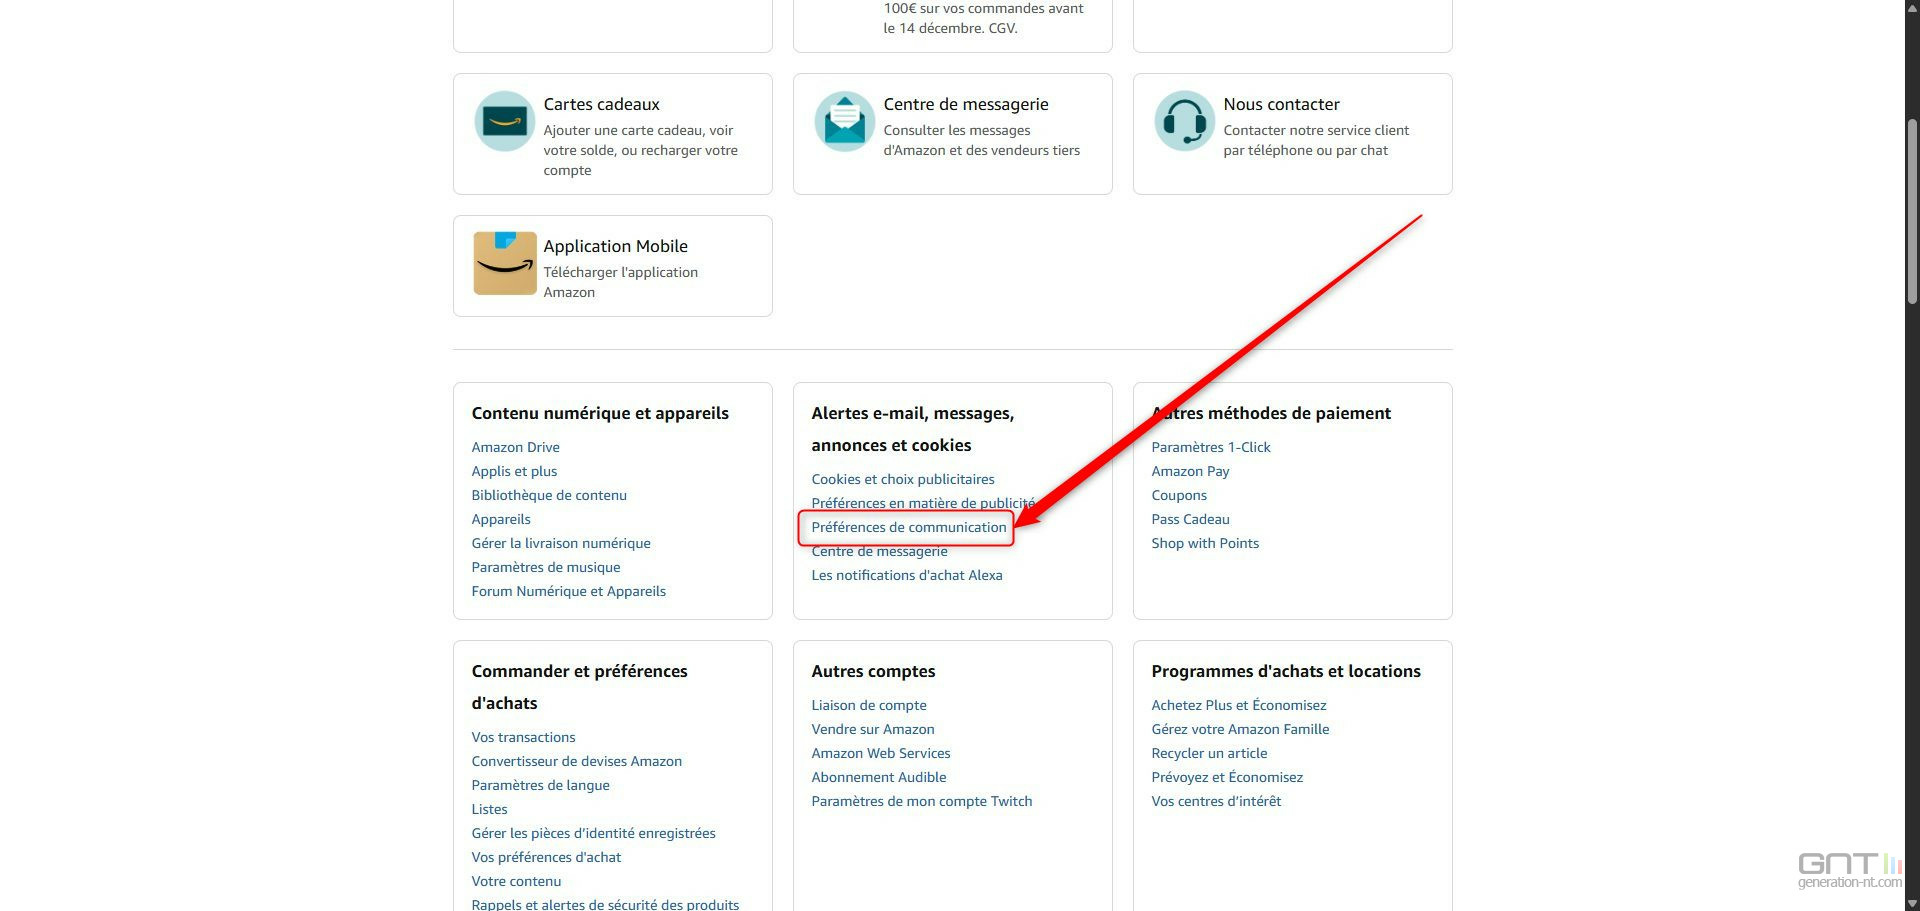The width and height of the screenshot is (1920, 911).
Task: Go to Vendre sur Amazon
Action: coord(872,729)
